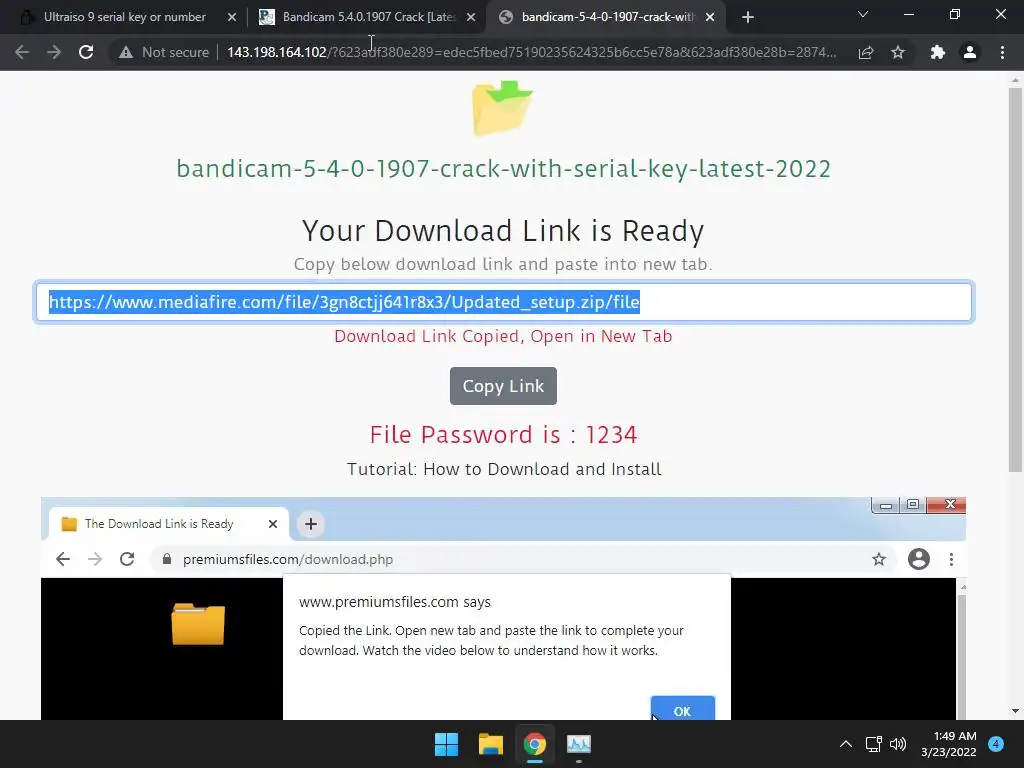
Task: Open the clock showing 1:49 AM
Action: click(x=949, y=744)
